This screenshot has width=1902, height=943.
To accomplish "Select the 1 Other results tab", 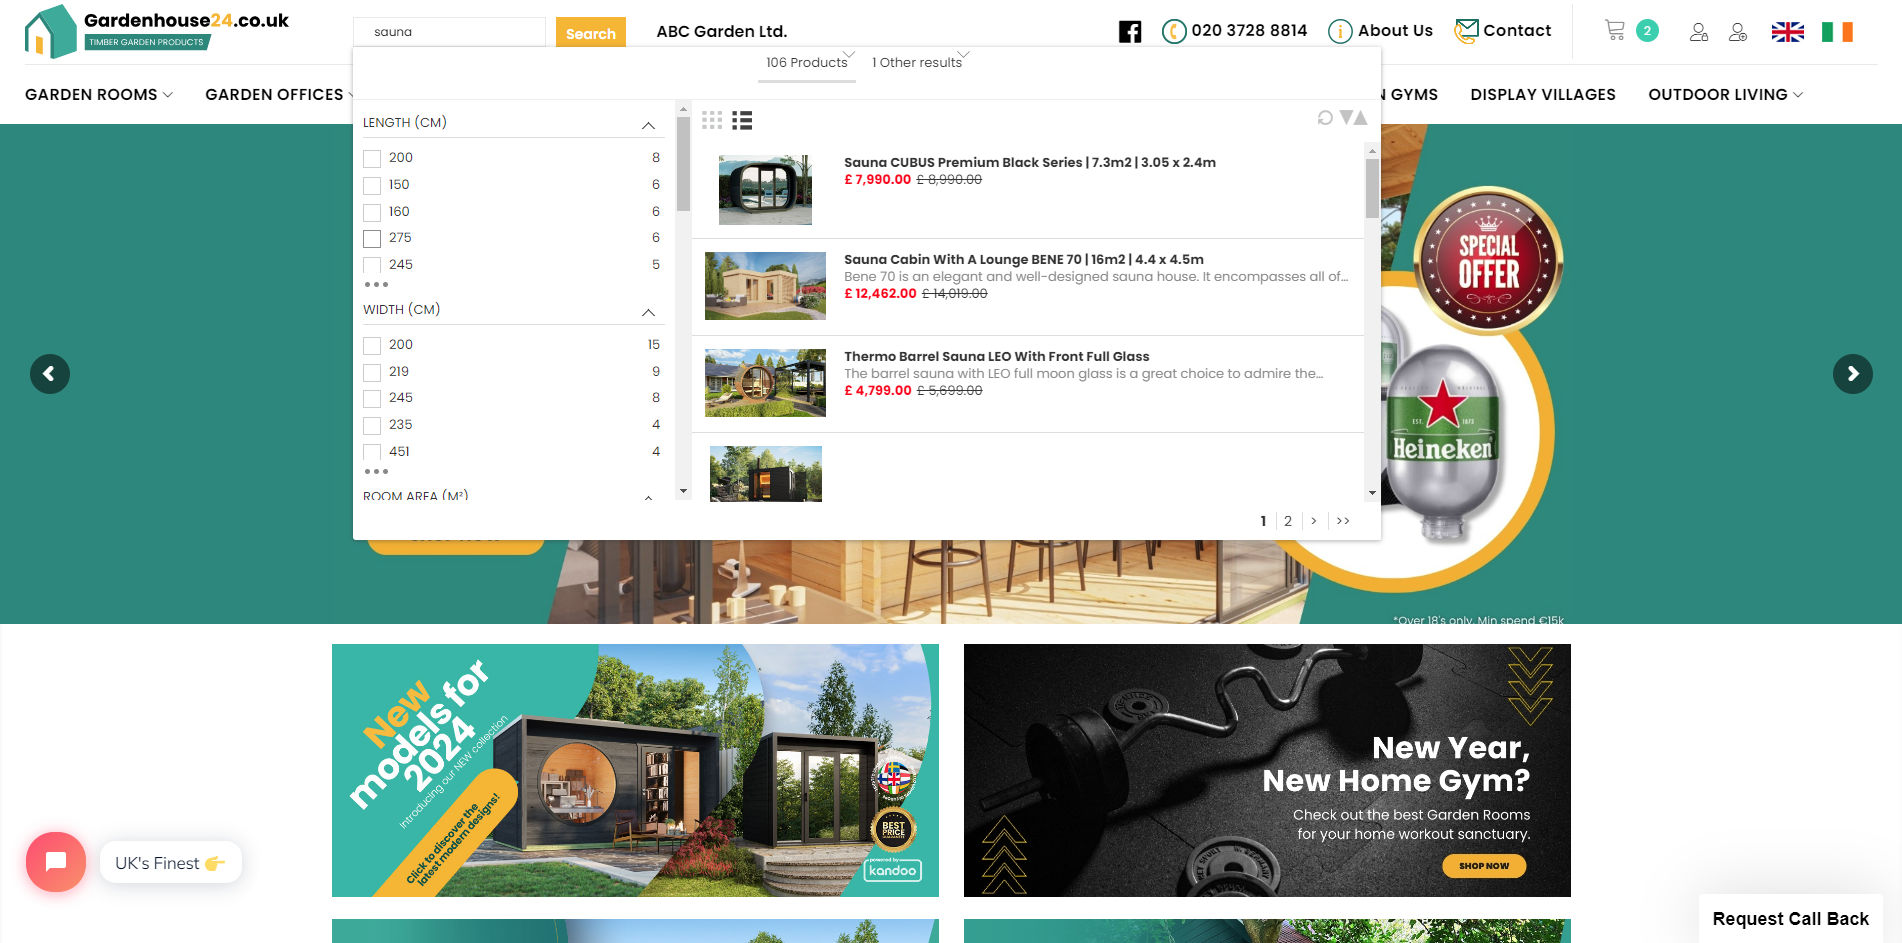I will point(917,62).
